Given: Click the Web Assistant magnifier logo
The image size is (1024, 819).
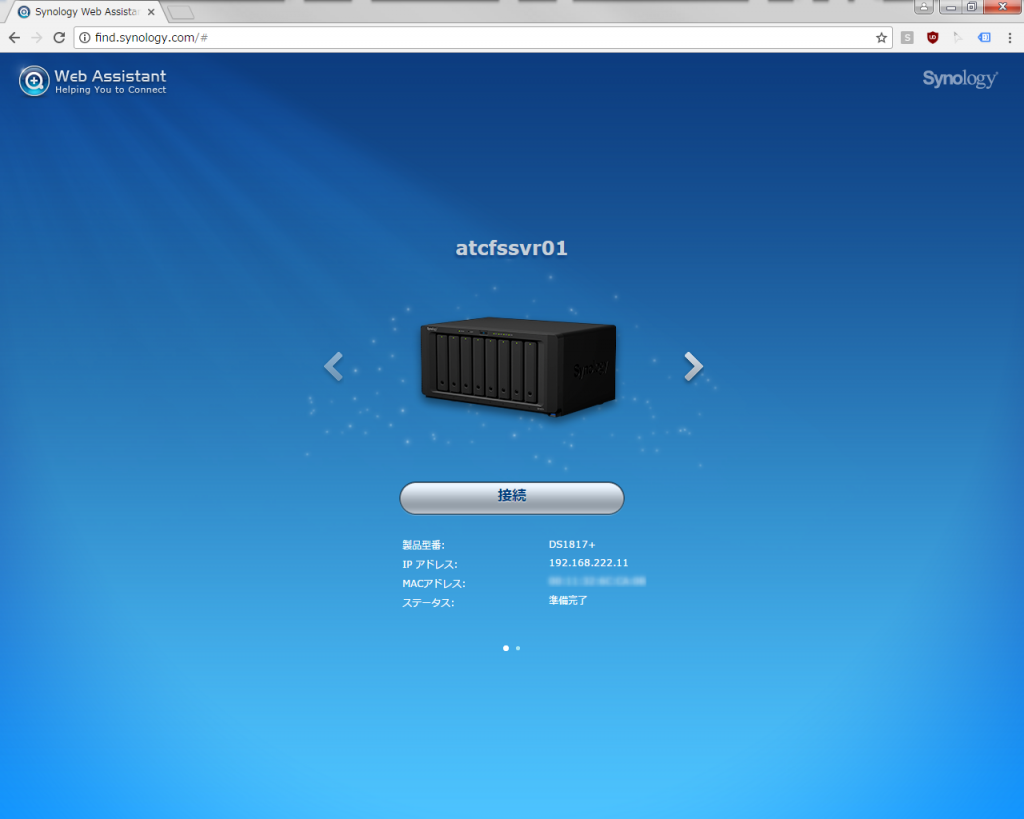Looking at the screenshot, I should pos(34,81).
